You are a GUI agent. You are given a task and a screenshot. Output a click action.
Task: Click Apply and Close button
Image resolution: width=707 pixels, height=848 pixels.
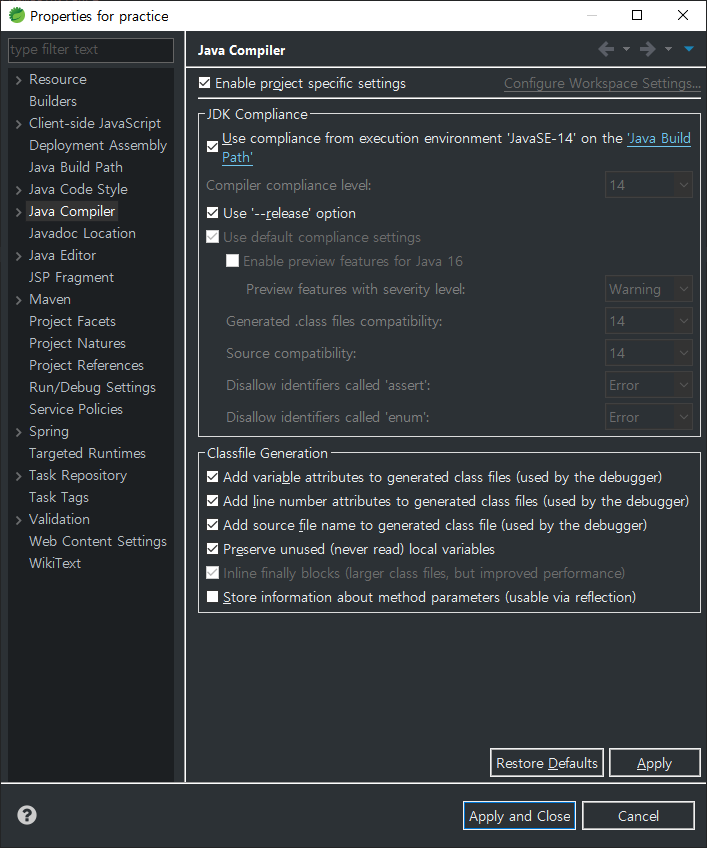coord(519,816)
